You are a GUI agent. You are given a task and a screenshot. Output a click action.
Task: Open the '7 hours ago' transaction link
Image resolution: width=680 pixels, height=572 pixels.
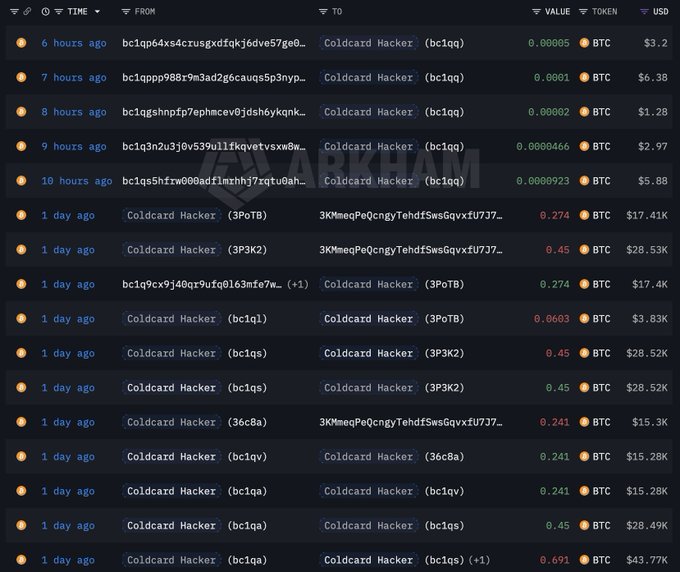pos(74,78)
